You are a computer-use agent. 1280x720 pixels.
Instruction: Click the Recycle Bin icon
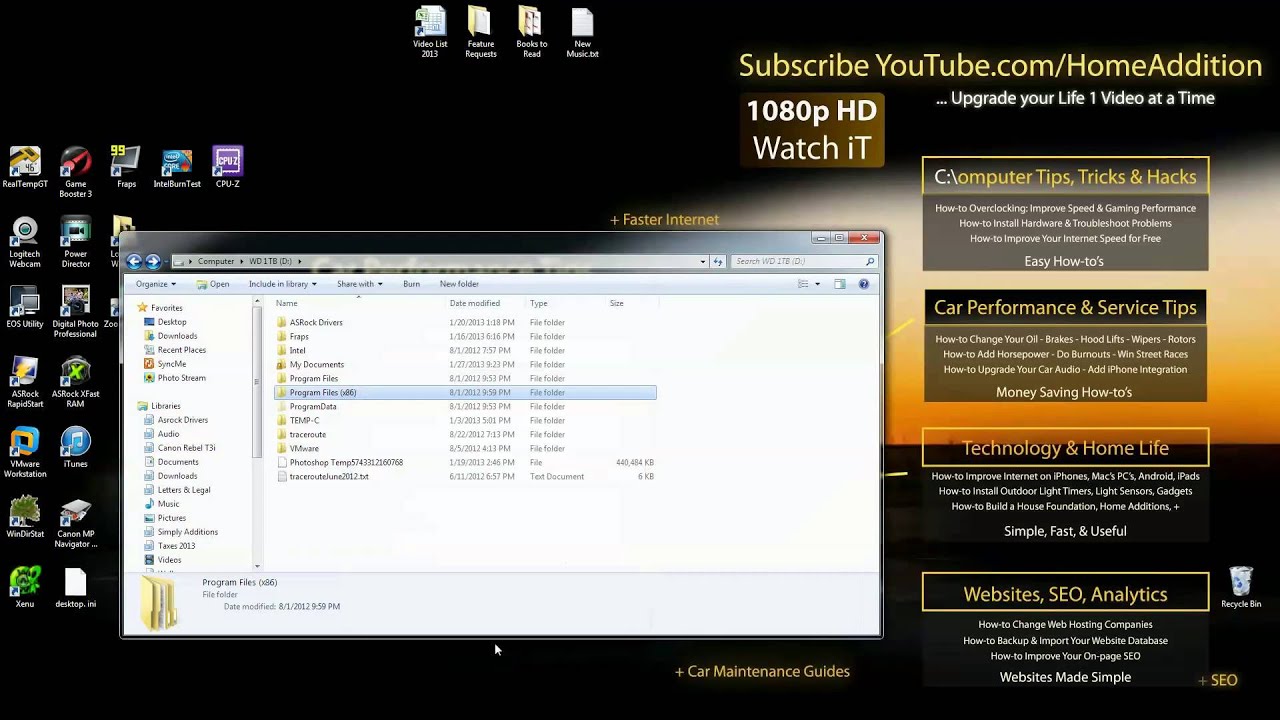[1241, 587]
